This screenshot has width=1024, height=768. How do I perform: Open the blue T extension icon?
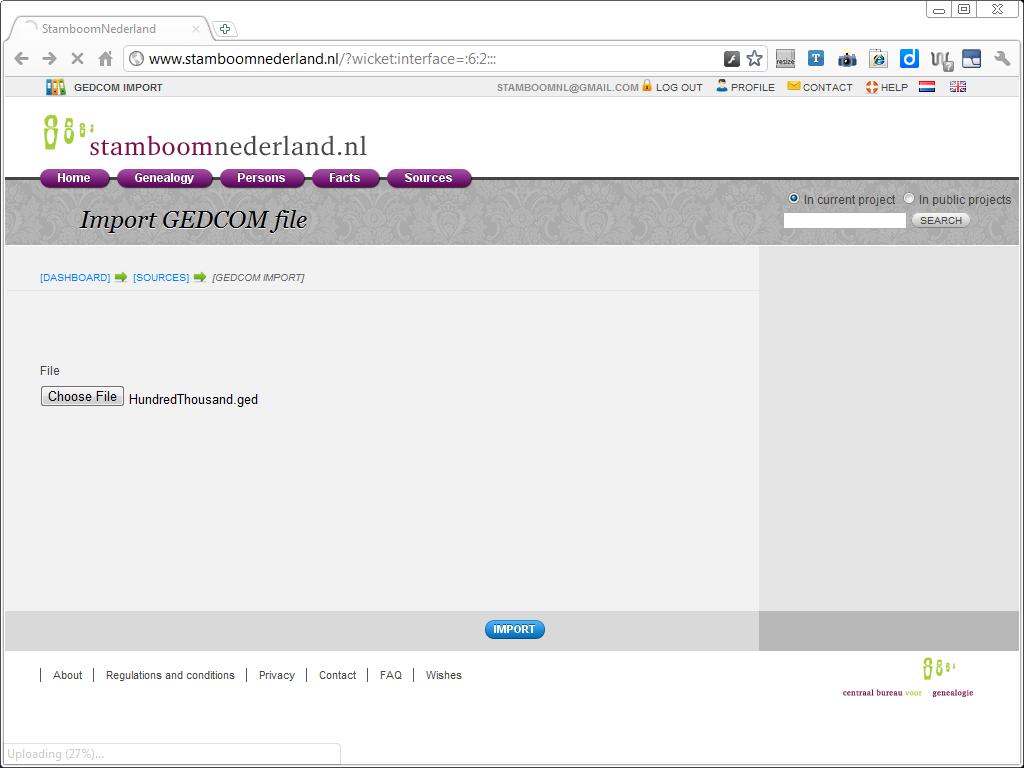click(x=816, y=58)
